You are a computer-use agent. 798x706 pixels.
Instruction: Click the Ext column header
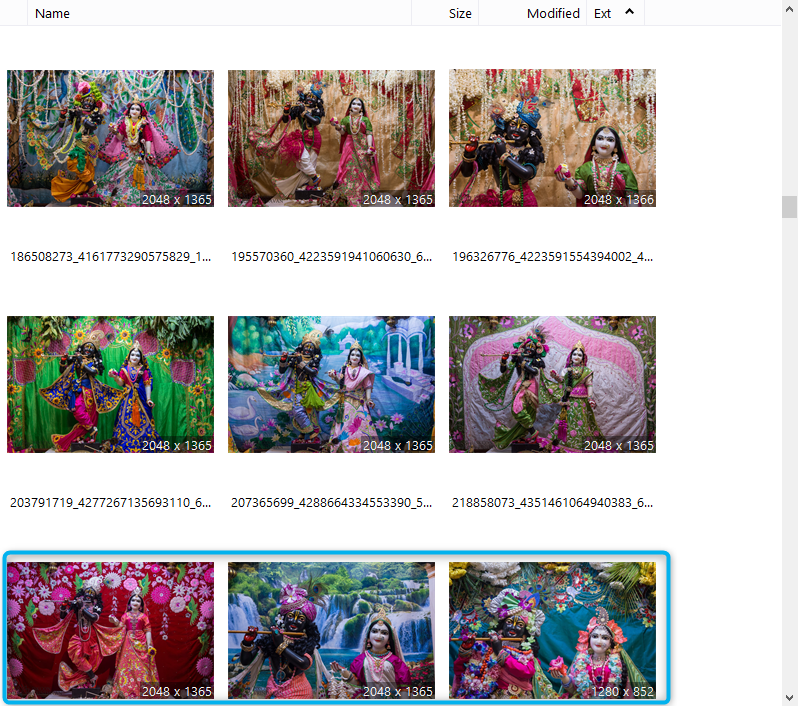602,13
